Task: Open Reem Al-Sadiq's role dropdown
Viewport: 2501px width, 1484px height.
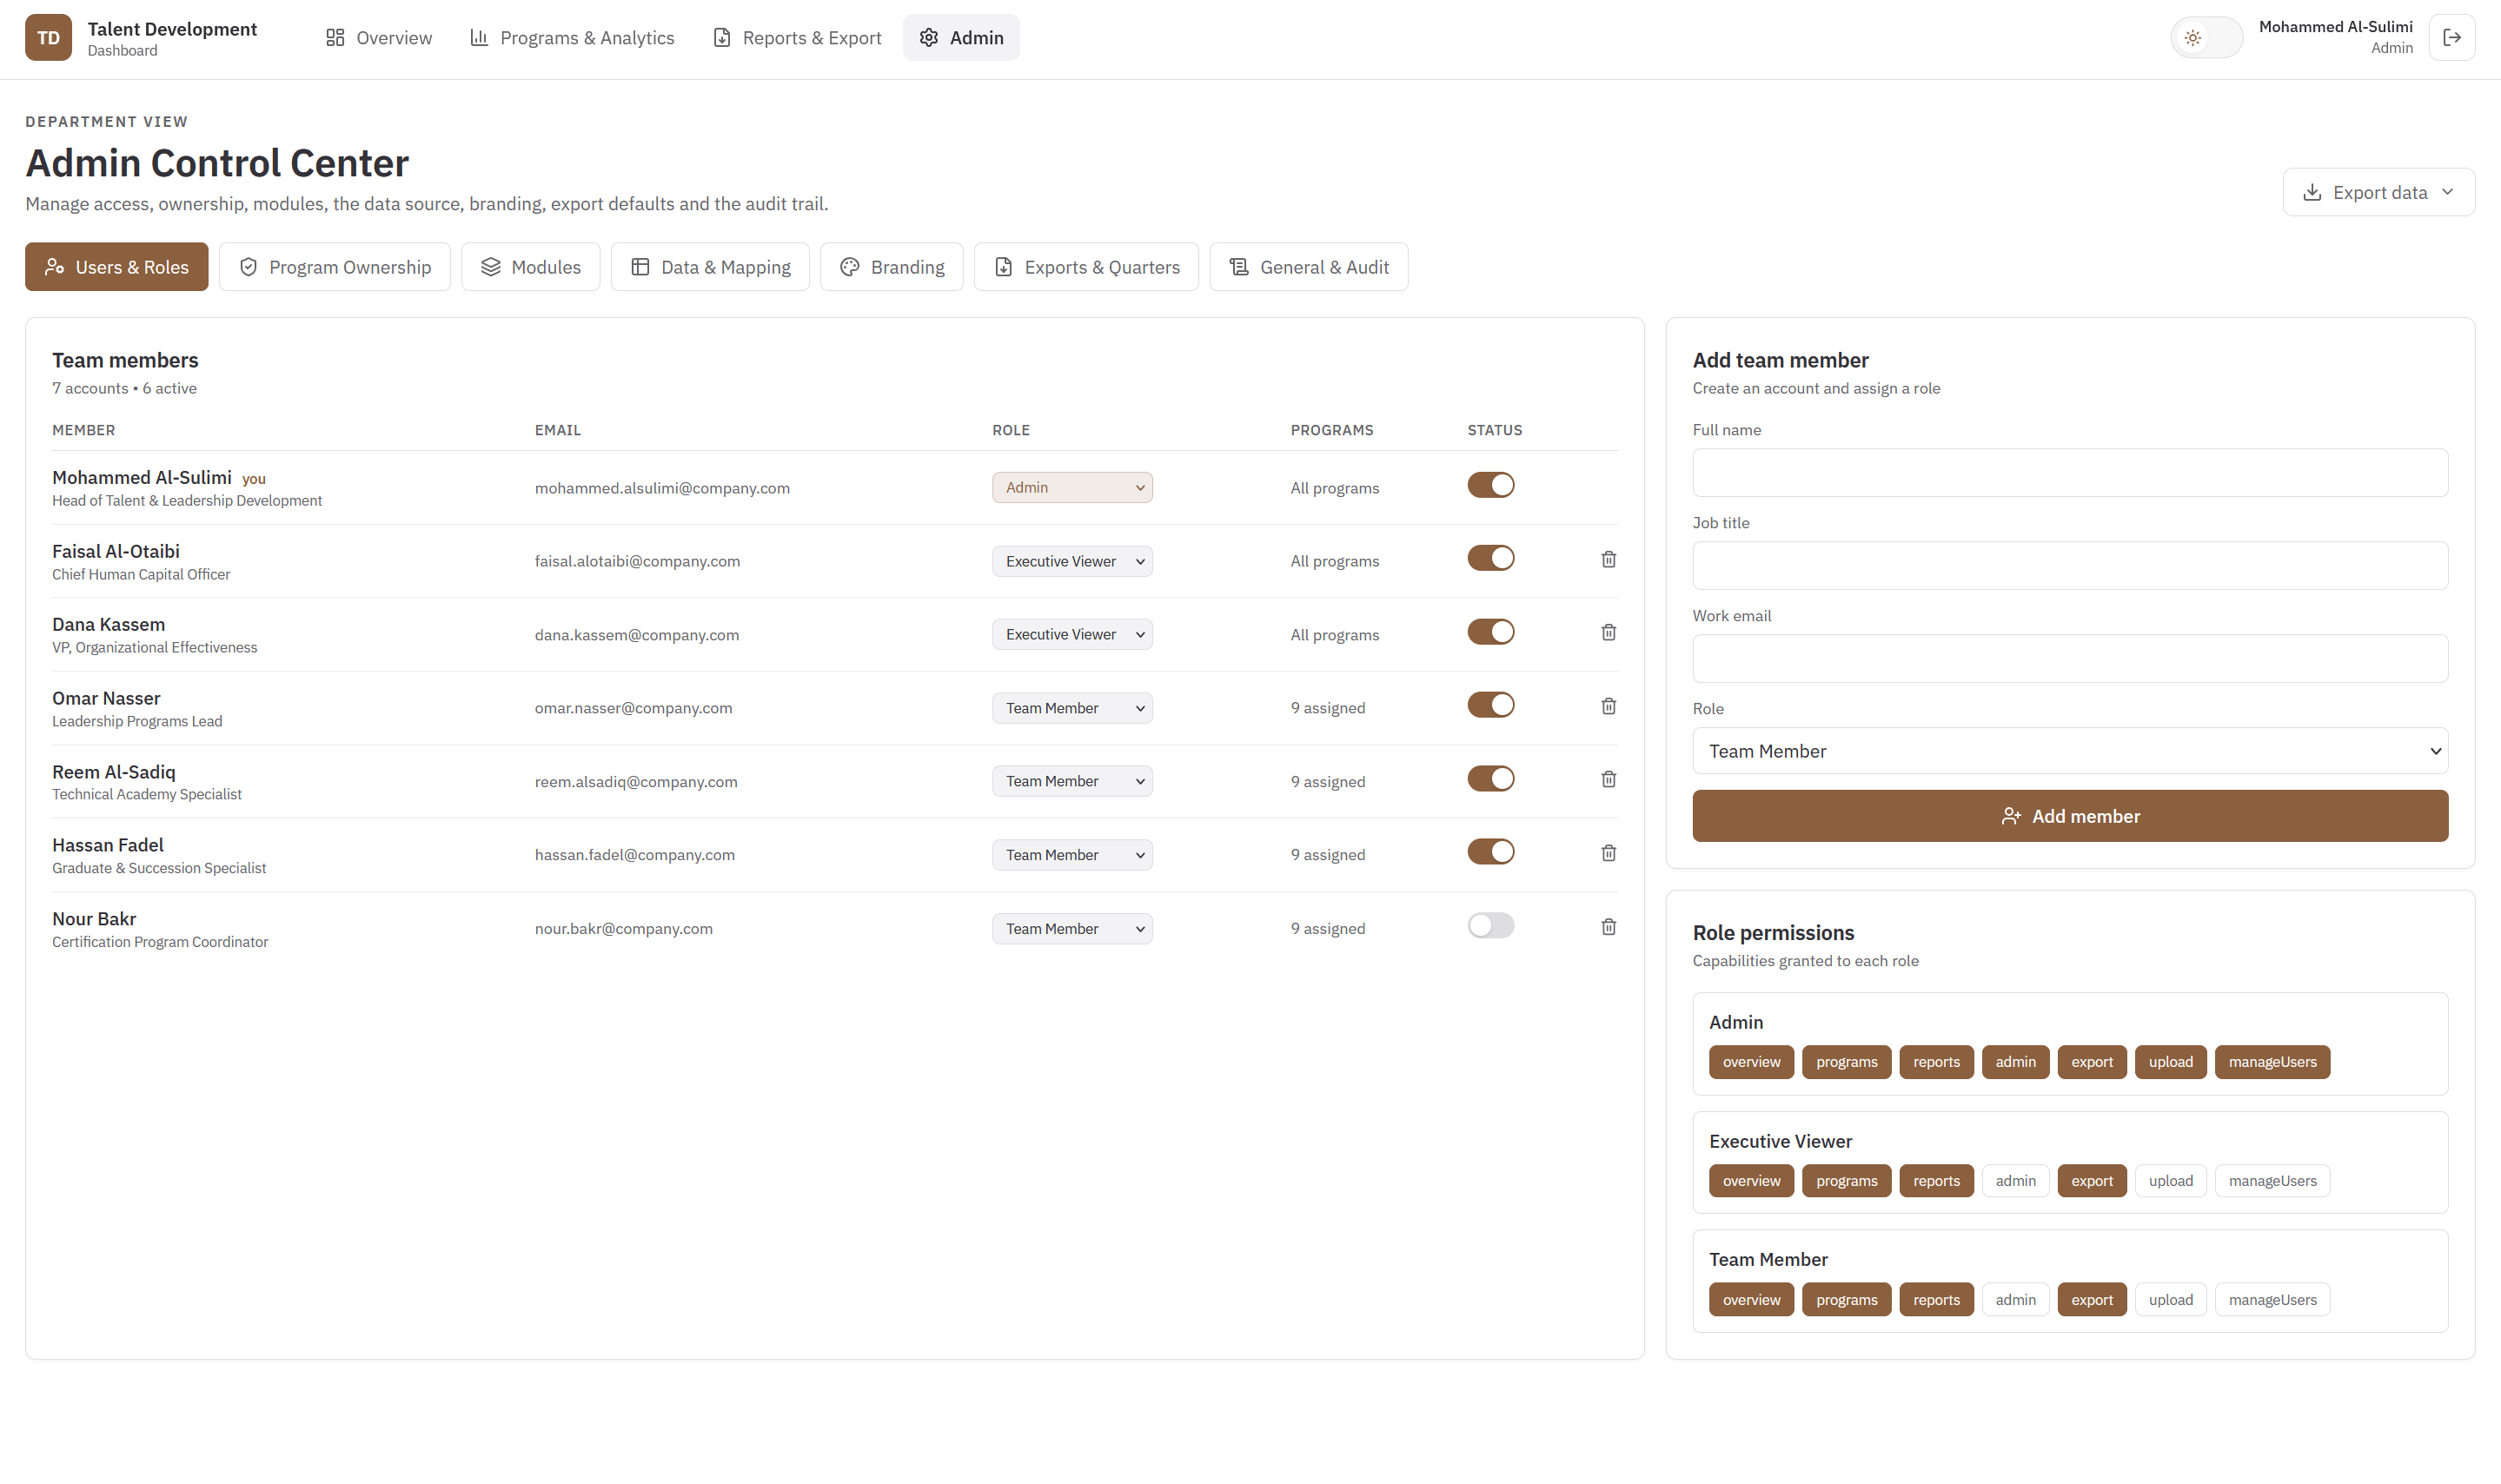Action: click(x=1072, y=781)
